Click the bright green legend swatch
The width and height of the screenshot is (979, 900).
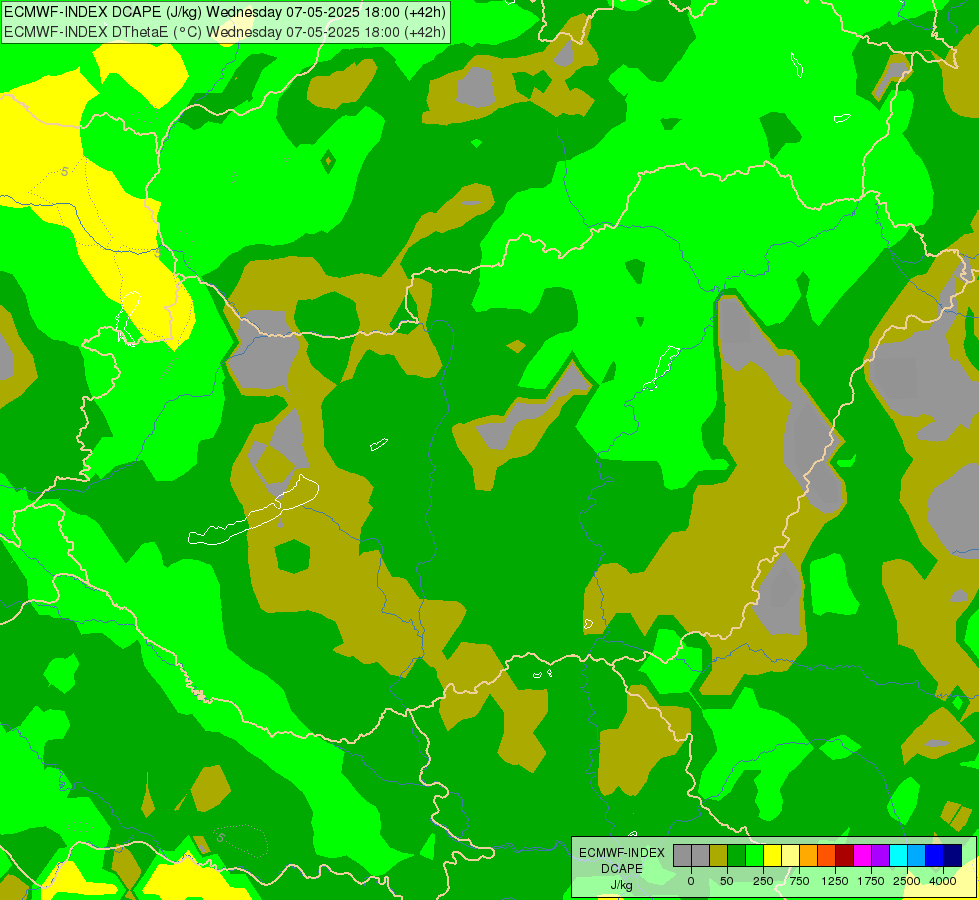[754, 855]
